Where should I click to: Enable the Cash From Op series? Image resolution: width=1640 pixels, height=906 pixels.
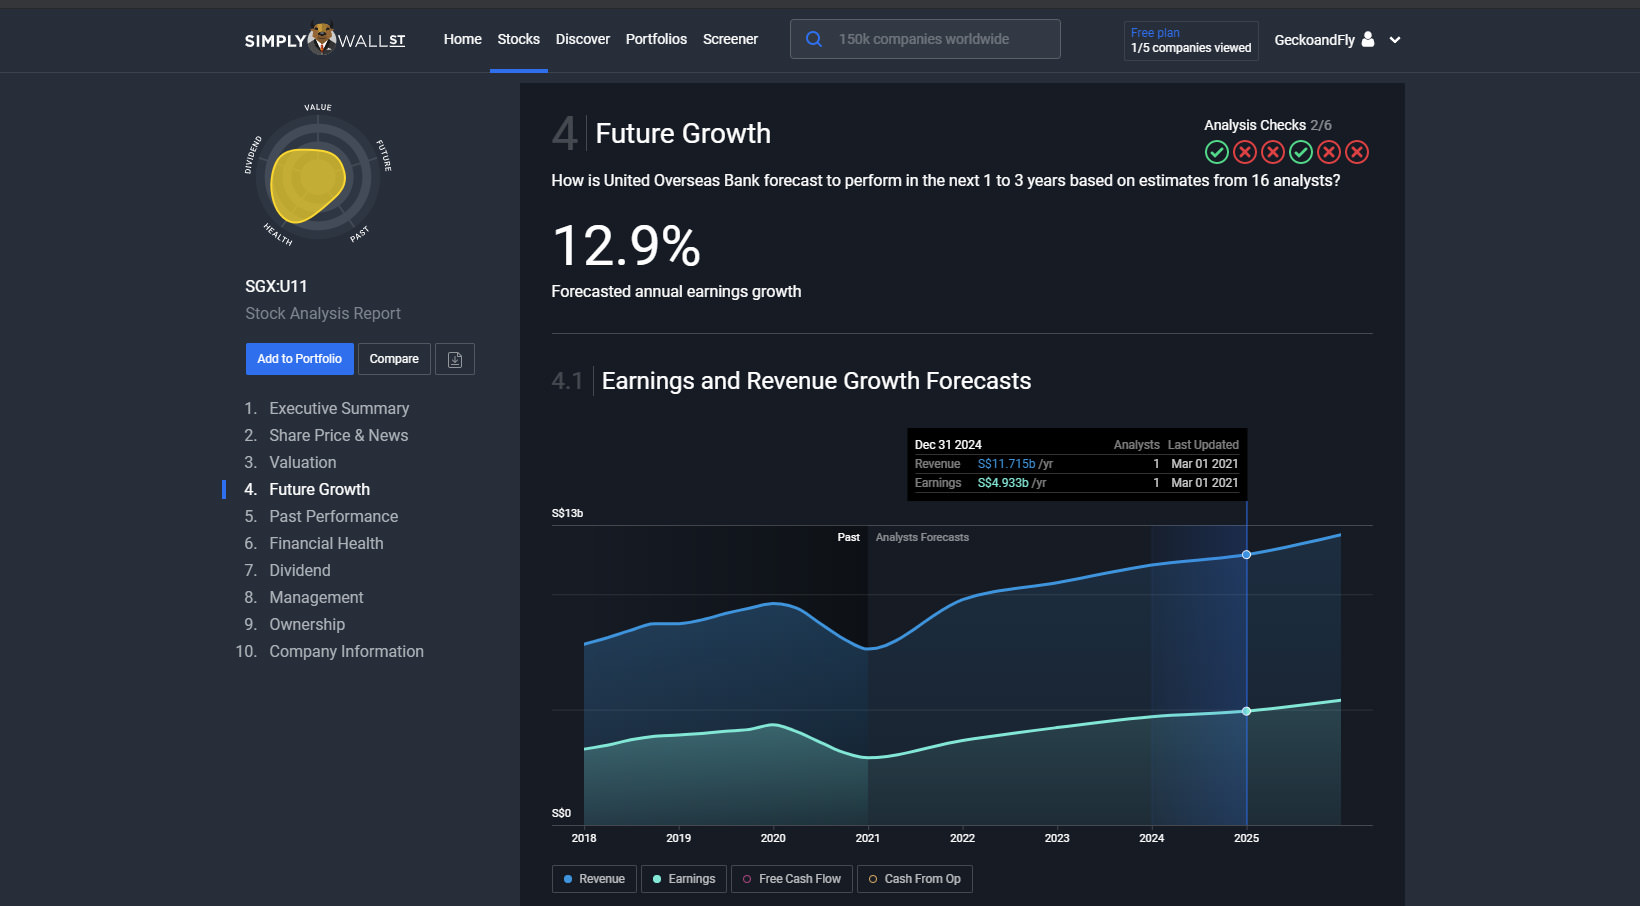[915, 879]
